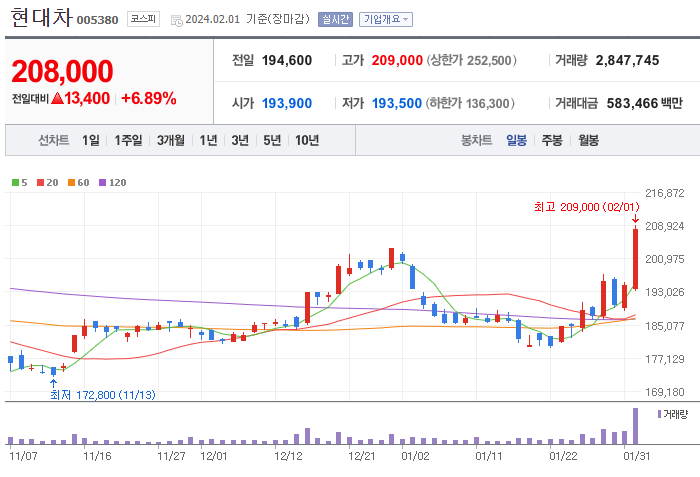The height and width of the screenshot is (477, 700).
Task: Click the +6.89% change value
Action: coord(149,98)
